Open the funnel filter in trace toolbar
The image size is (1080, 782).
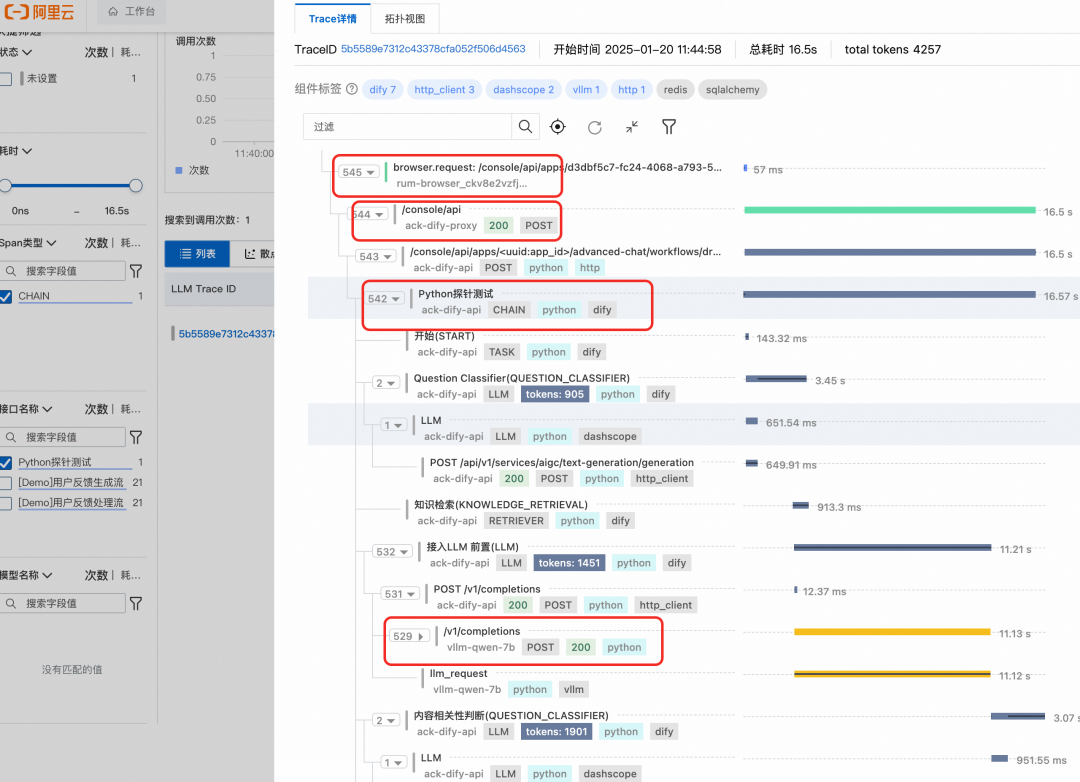[669, 127]
